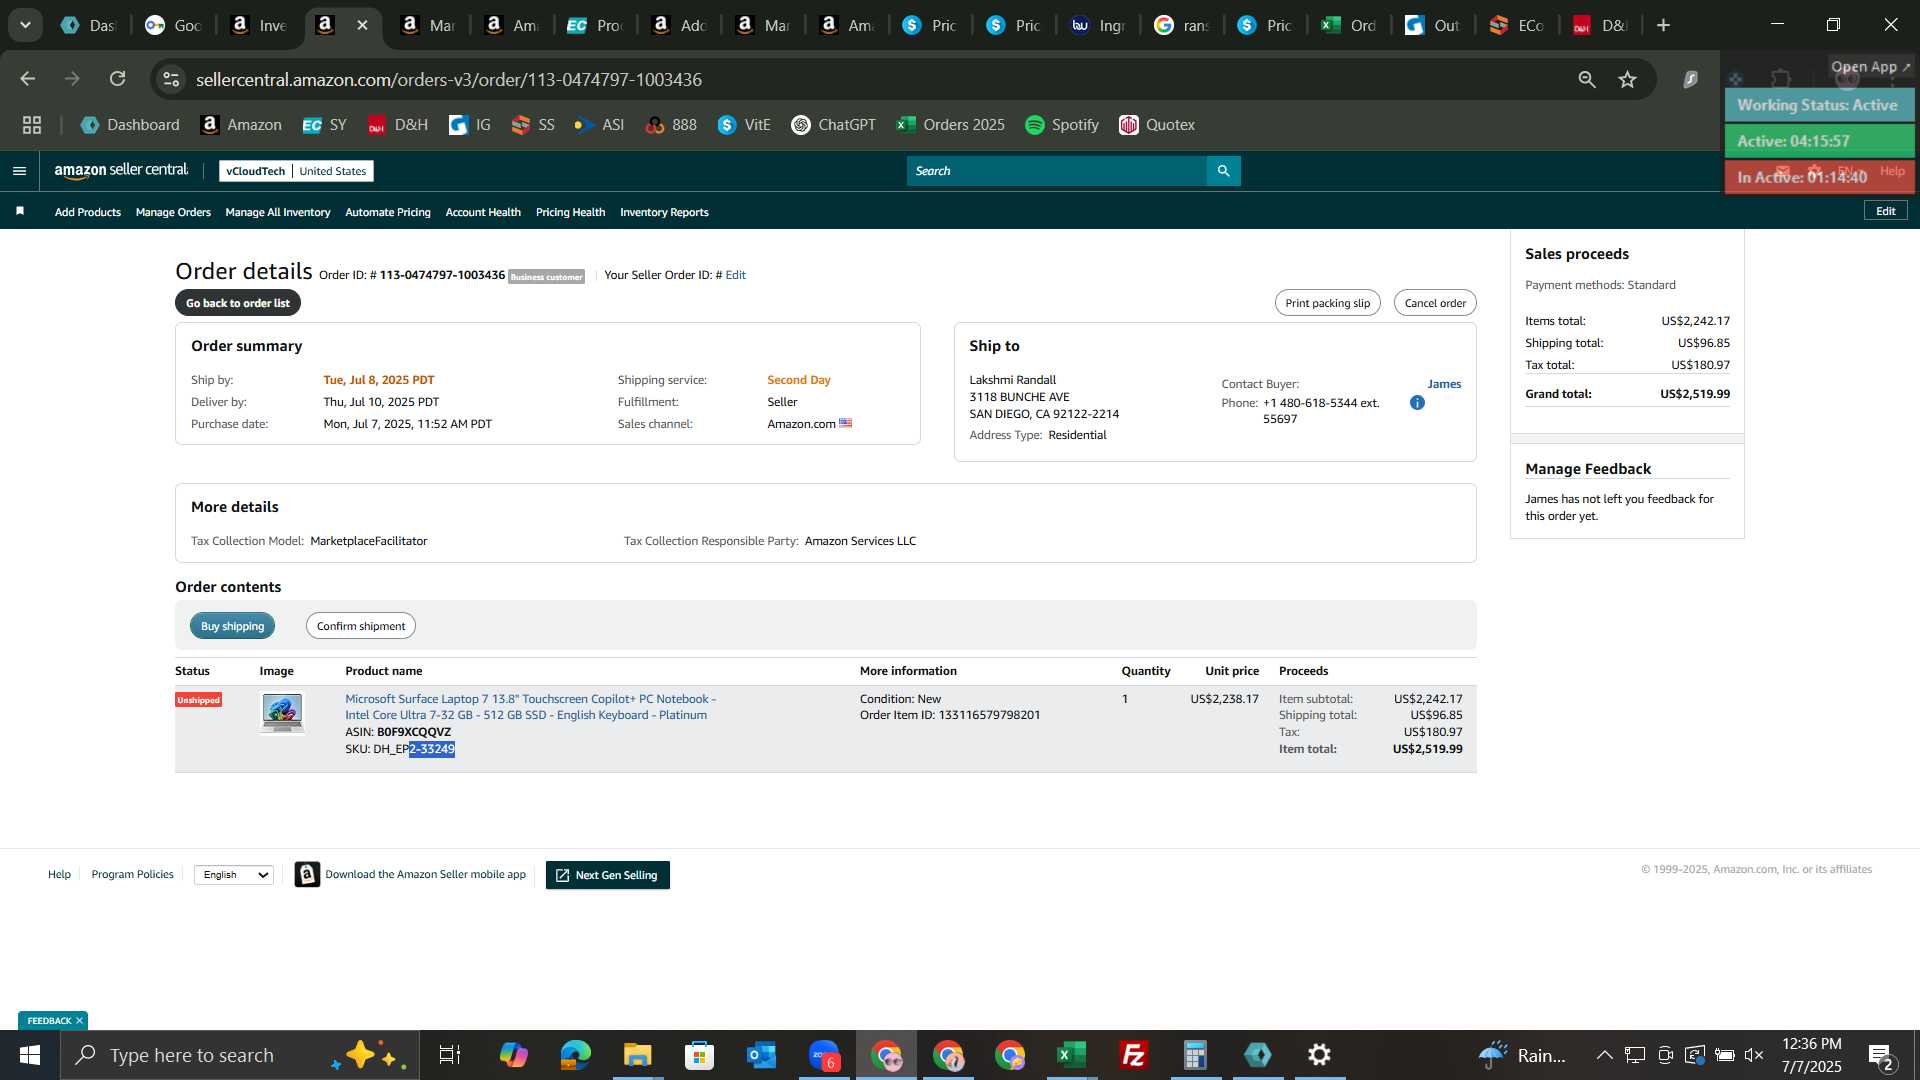
Task: Open the Microsoft Surface Laptop 7 product link
Action: 530,707
